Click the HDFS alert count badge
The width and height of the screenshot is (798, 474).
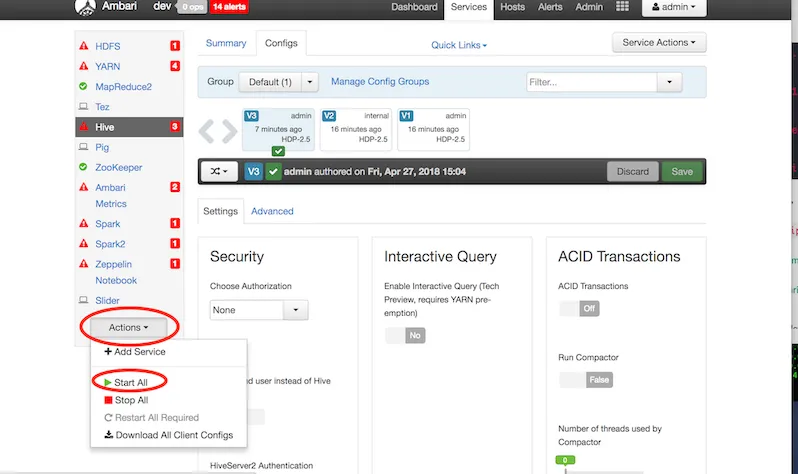175,46
